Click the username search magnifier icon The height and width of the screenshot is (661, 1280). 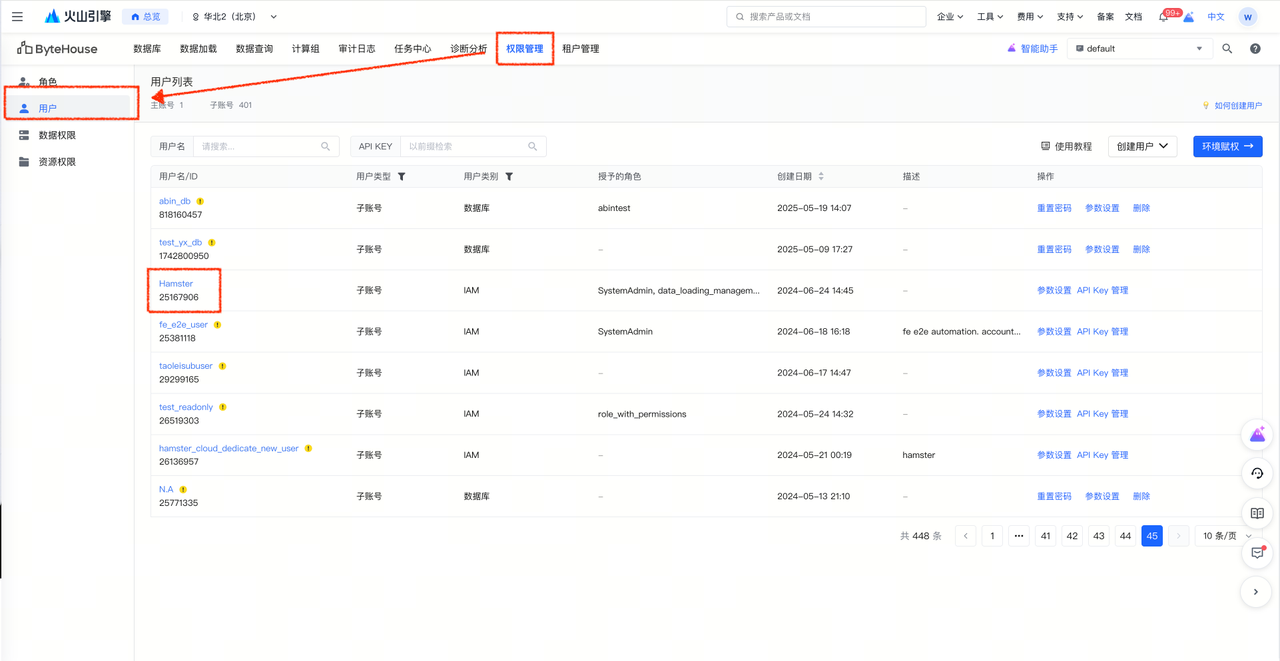(x=326, y=146)
